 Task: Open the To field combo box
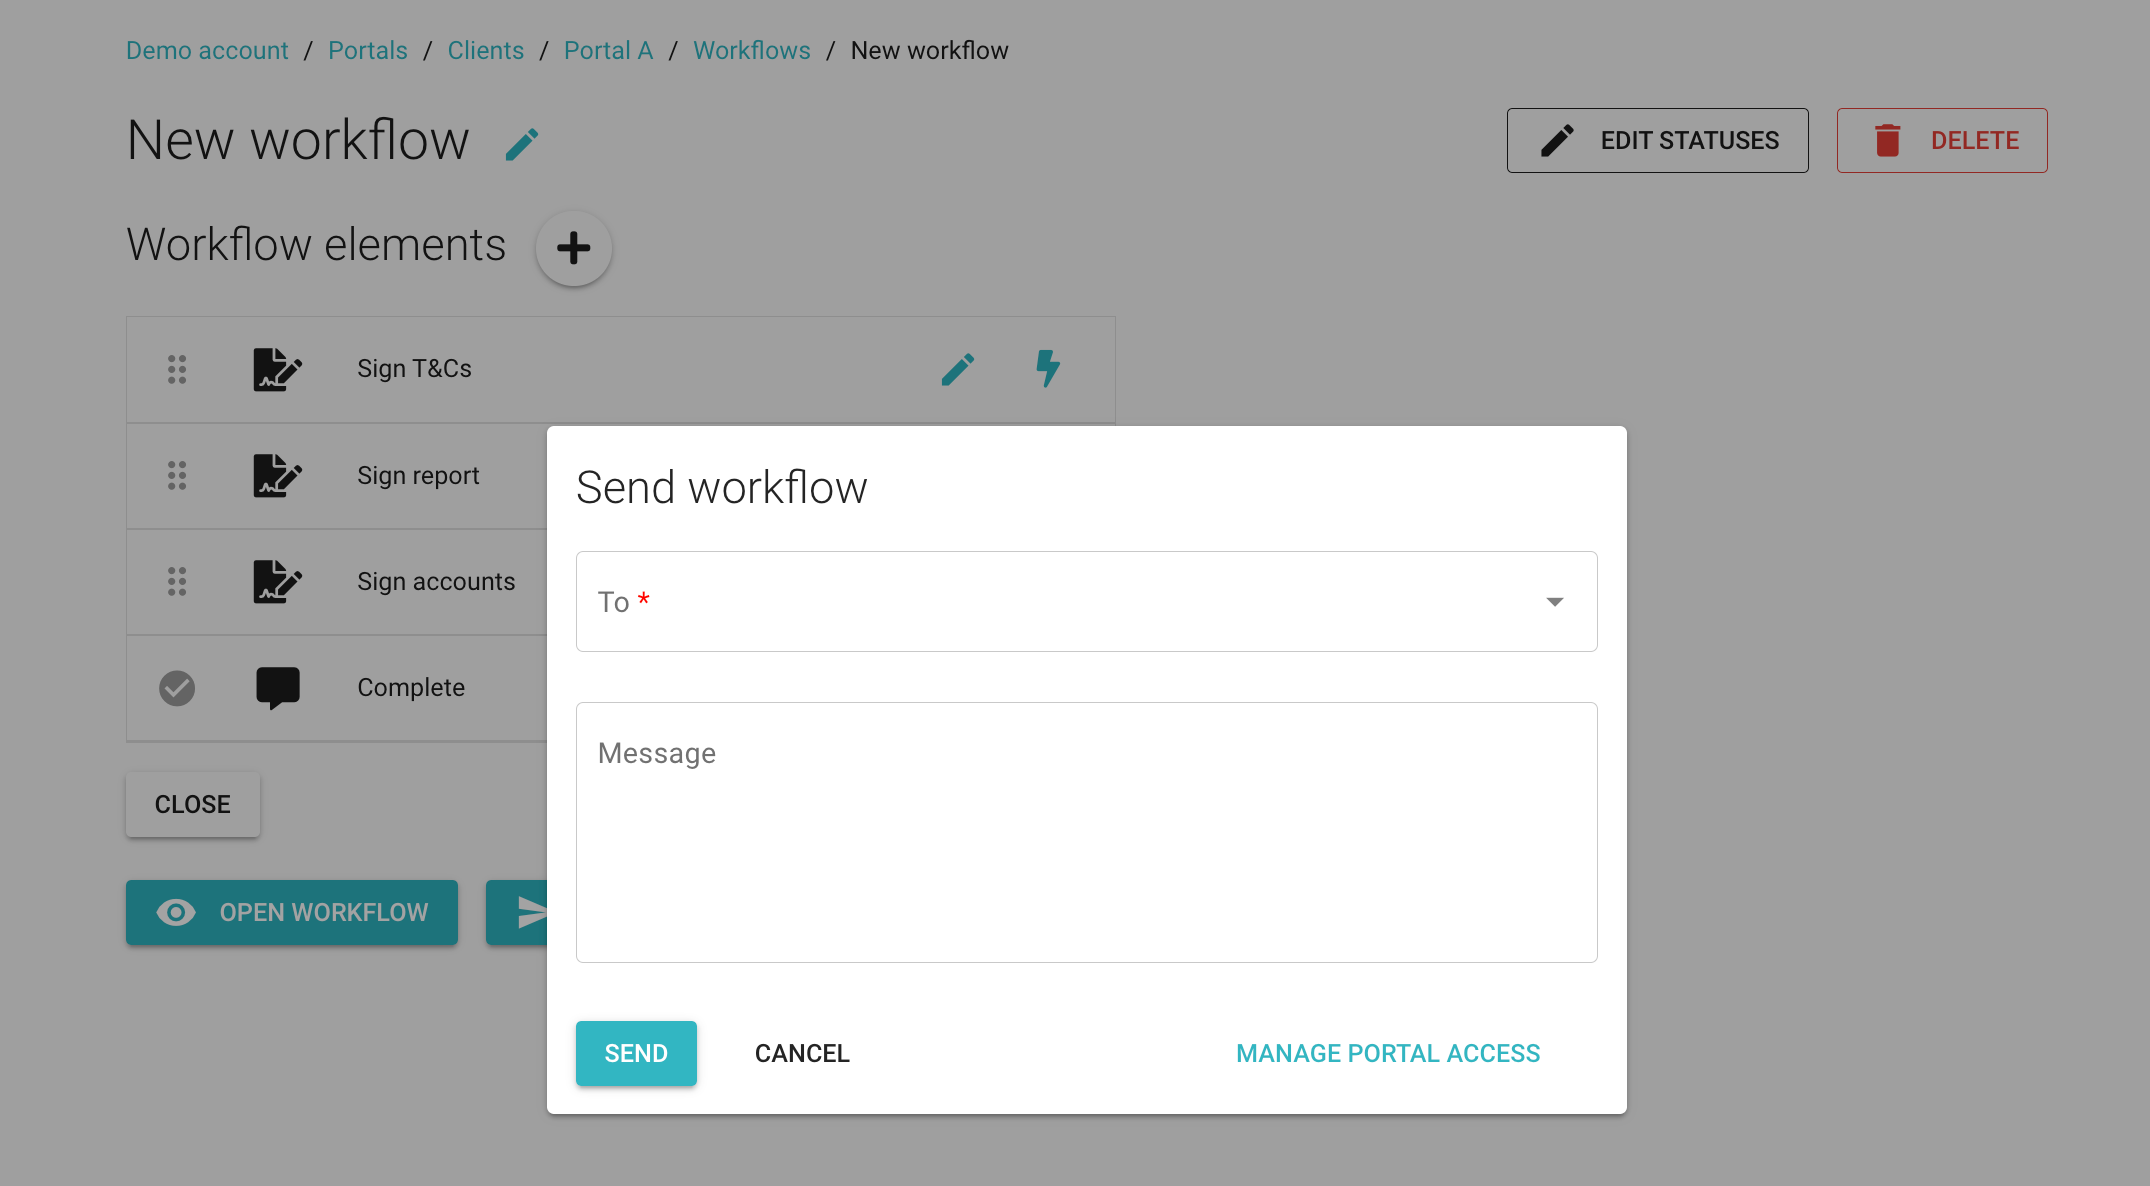click(x=1060, y=602)
